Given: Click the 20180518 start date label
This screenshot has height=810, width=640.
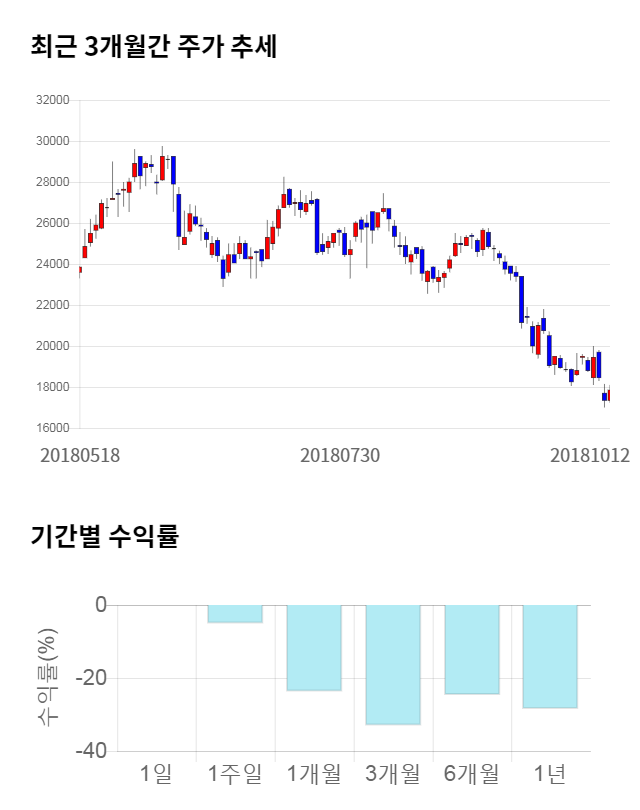Looking at the screenshot, I should tap(80, 455).
